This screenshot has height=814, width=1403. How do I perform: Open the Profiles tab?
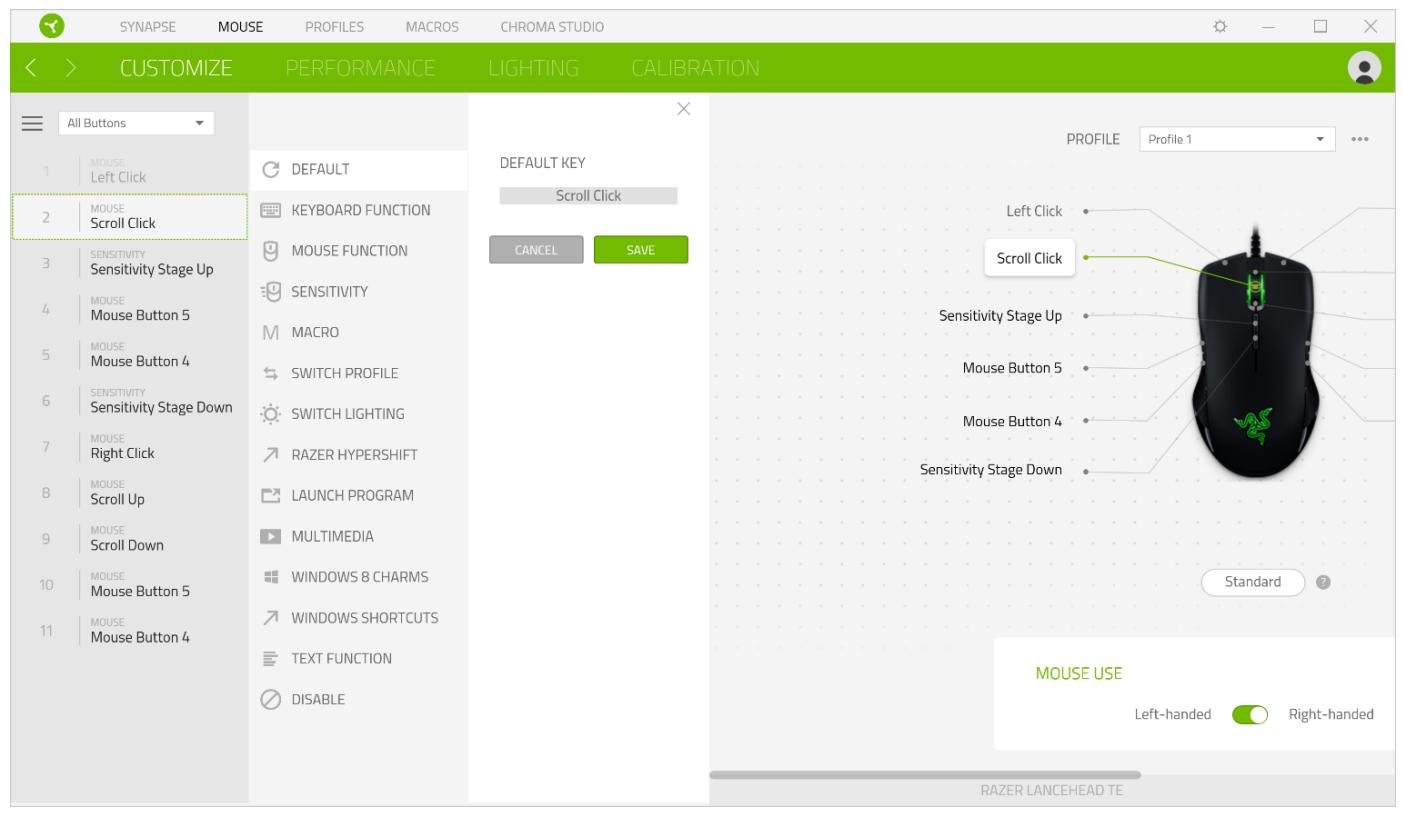334,26
